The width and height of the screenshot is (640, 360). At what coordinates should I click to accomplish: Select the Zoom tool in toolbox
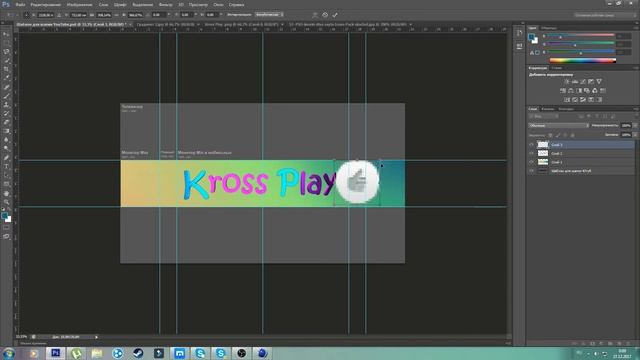point(6,202)
